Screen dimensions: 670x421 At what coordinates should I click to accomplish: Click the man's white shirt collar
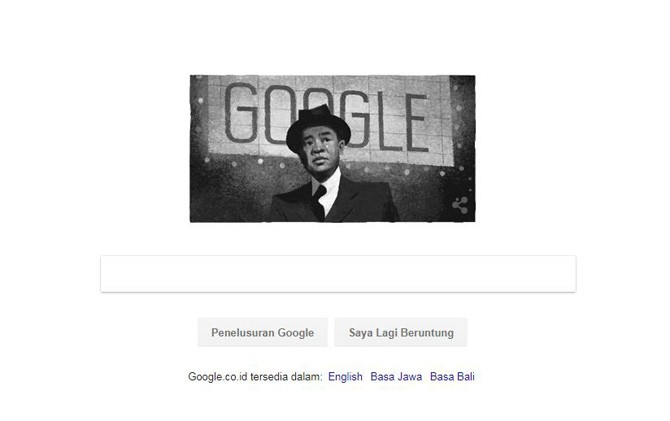(x=327, y=188)
